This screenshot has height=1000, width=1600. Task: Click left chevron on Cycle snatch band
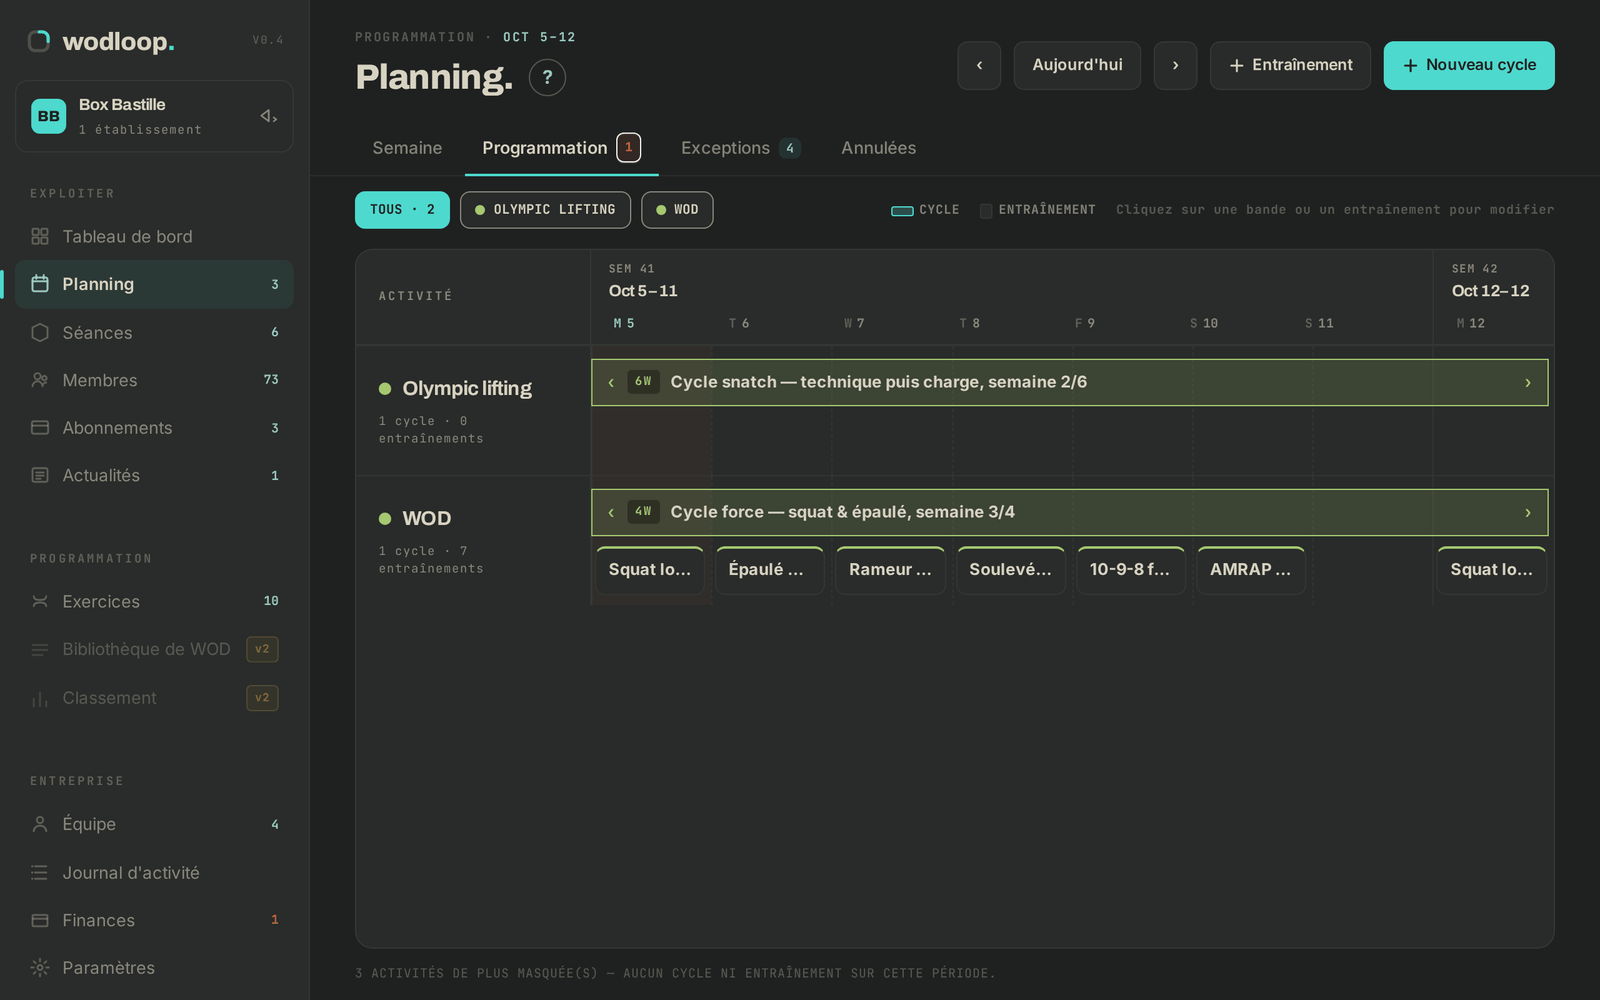pyautogui.click(x=611, y=383)
